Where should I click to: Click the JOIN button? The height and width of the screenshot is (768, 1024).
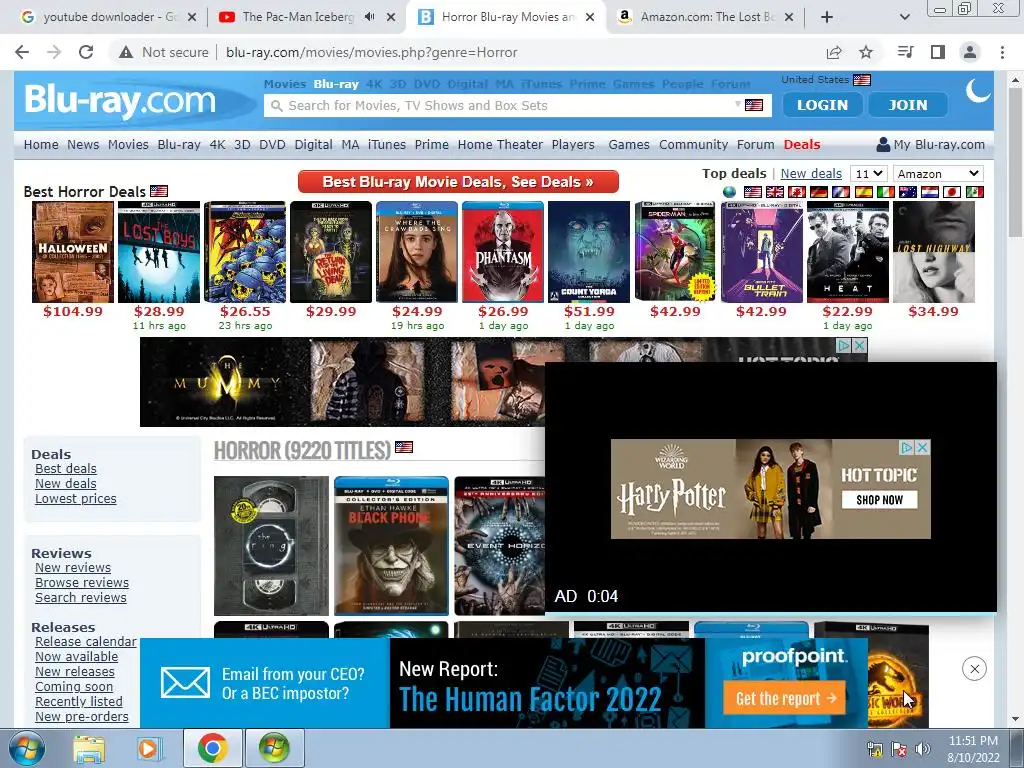click(x=908, y=104)
